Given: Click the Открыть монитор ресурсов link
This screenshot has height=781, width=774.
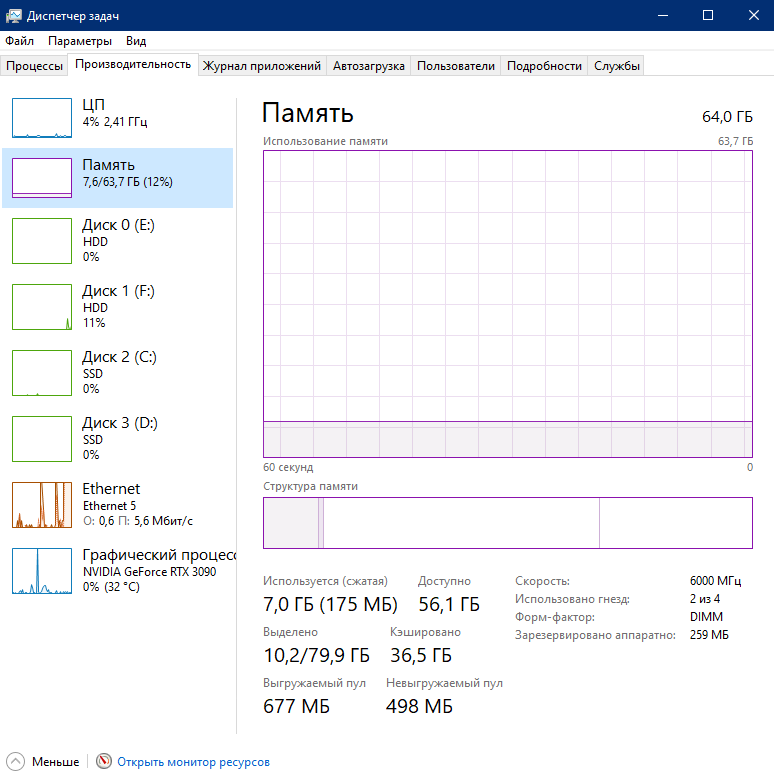Looking at the screenshot, I should 193,762.
